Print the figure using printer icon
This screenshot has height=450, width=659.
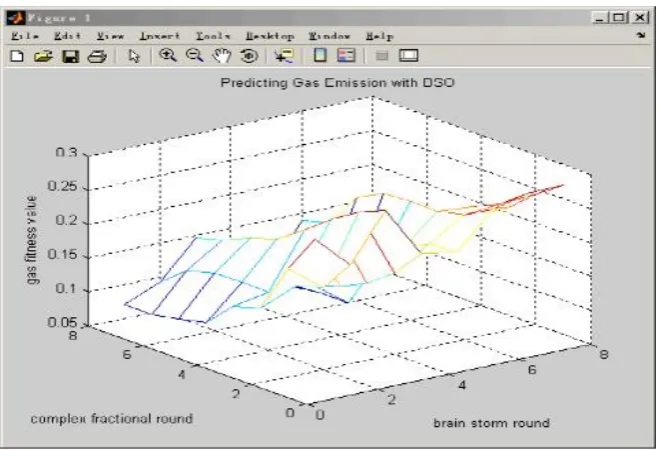[x=97, y=56]
